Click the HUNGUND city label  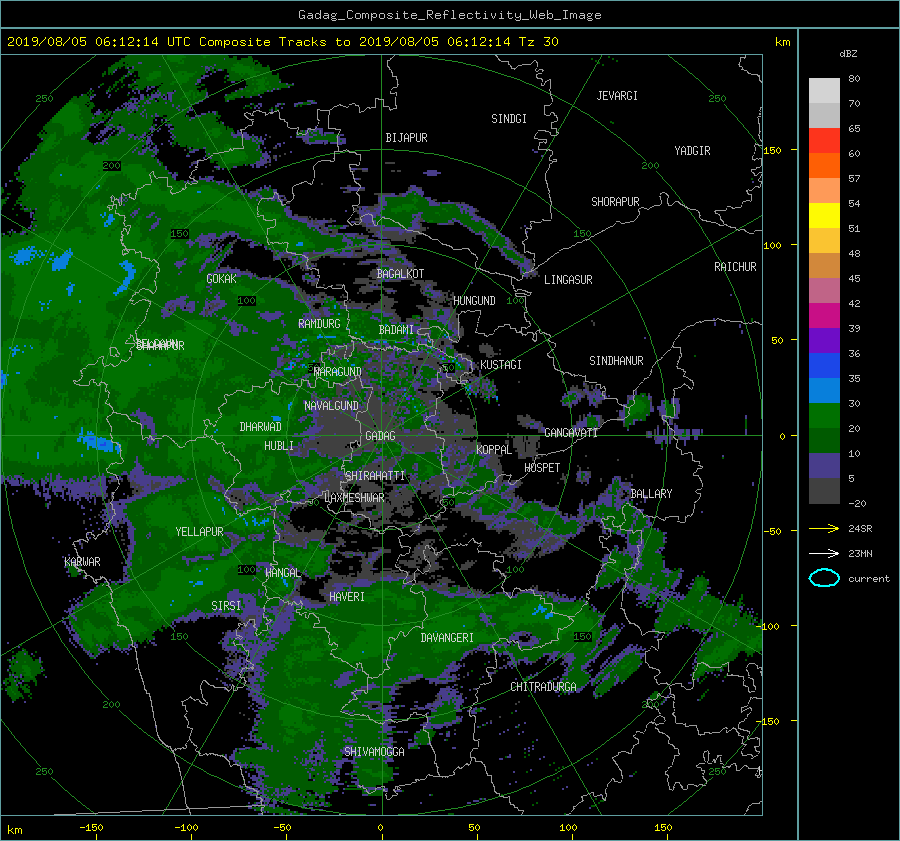tap(474, 301)
